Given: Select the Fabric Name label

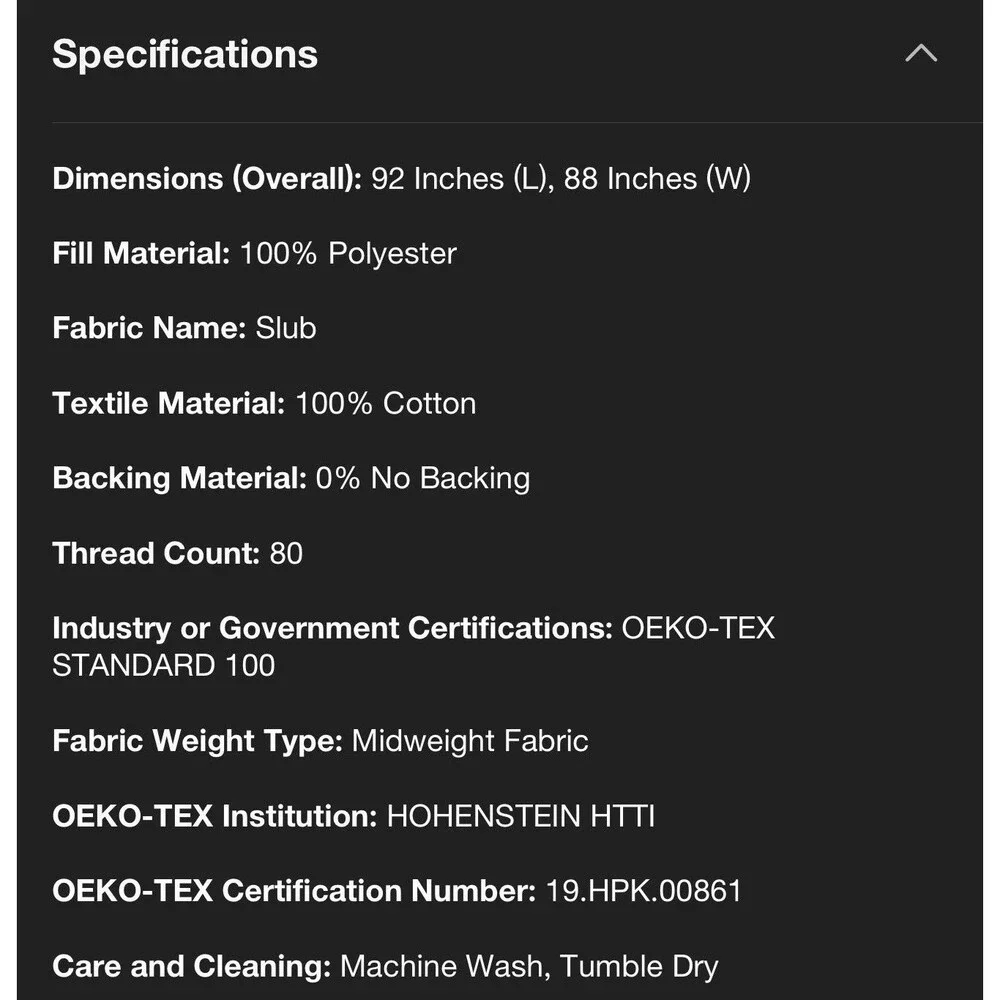Looking at the screenshot, I should click(149, 328).
